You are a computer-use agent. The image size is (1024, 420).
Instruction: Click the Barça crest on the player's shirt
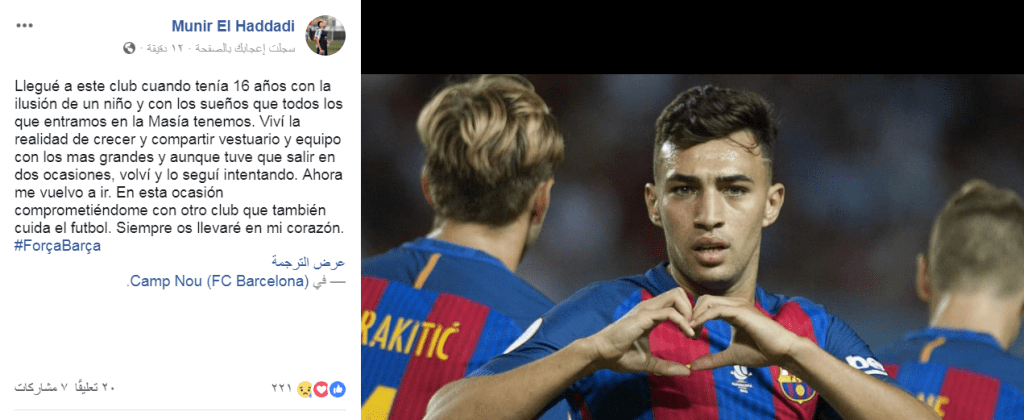click(796, 386)
